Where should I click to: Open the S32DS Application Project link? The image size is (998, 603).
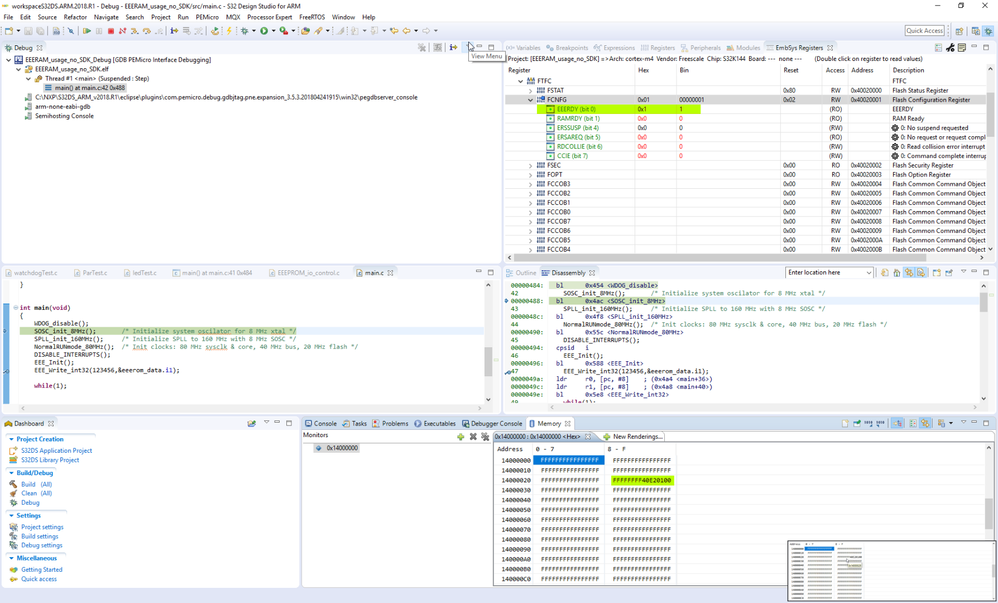(x=56, y=451)
